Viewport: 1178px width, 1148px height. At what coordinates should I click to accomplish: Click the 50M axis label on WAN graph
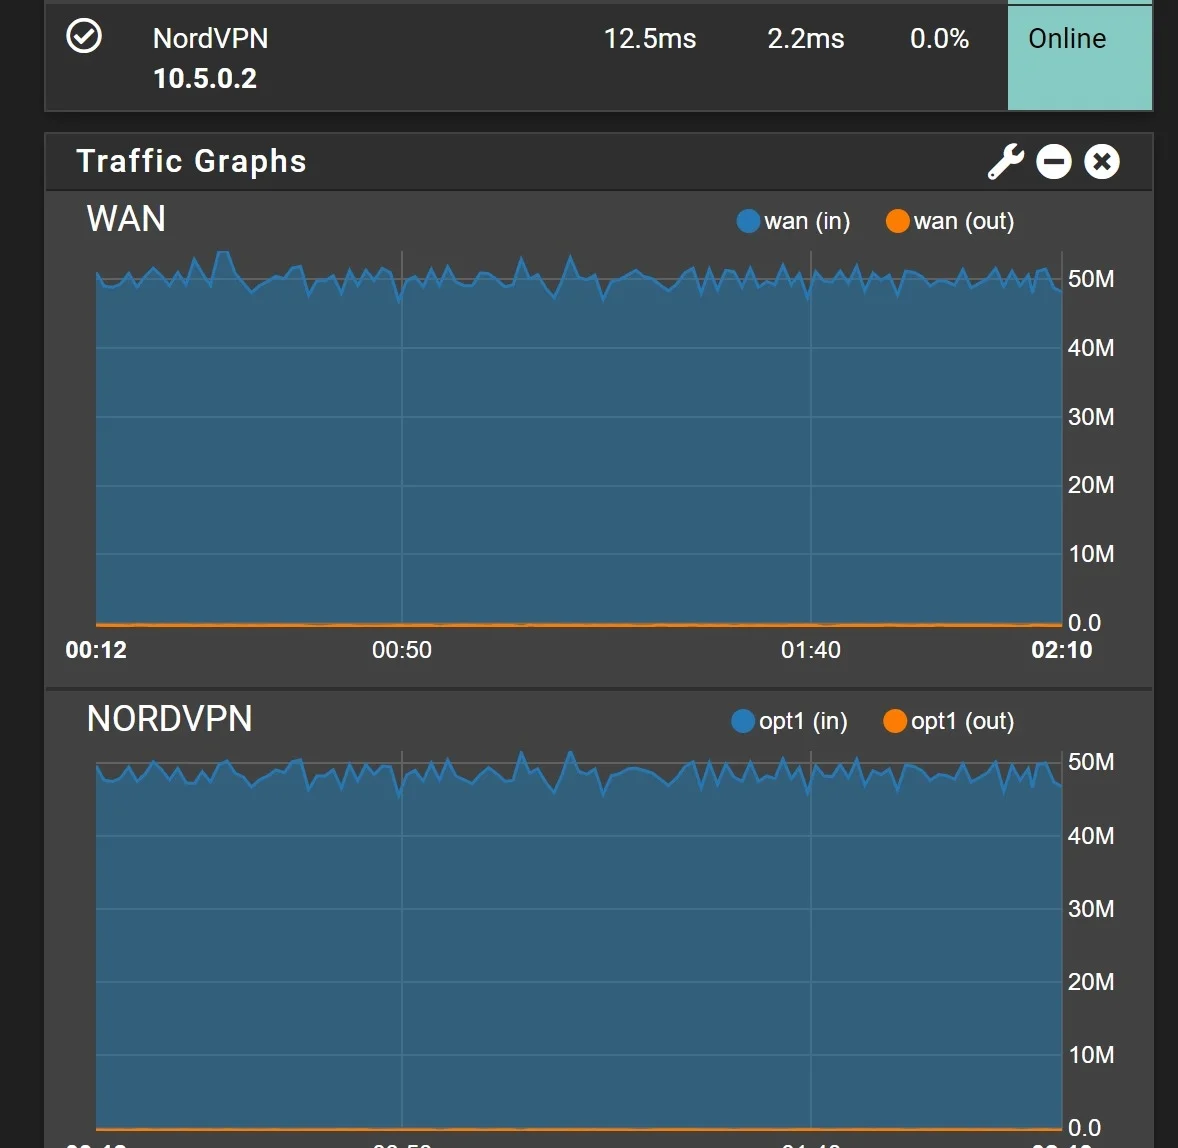[1091, 279]
